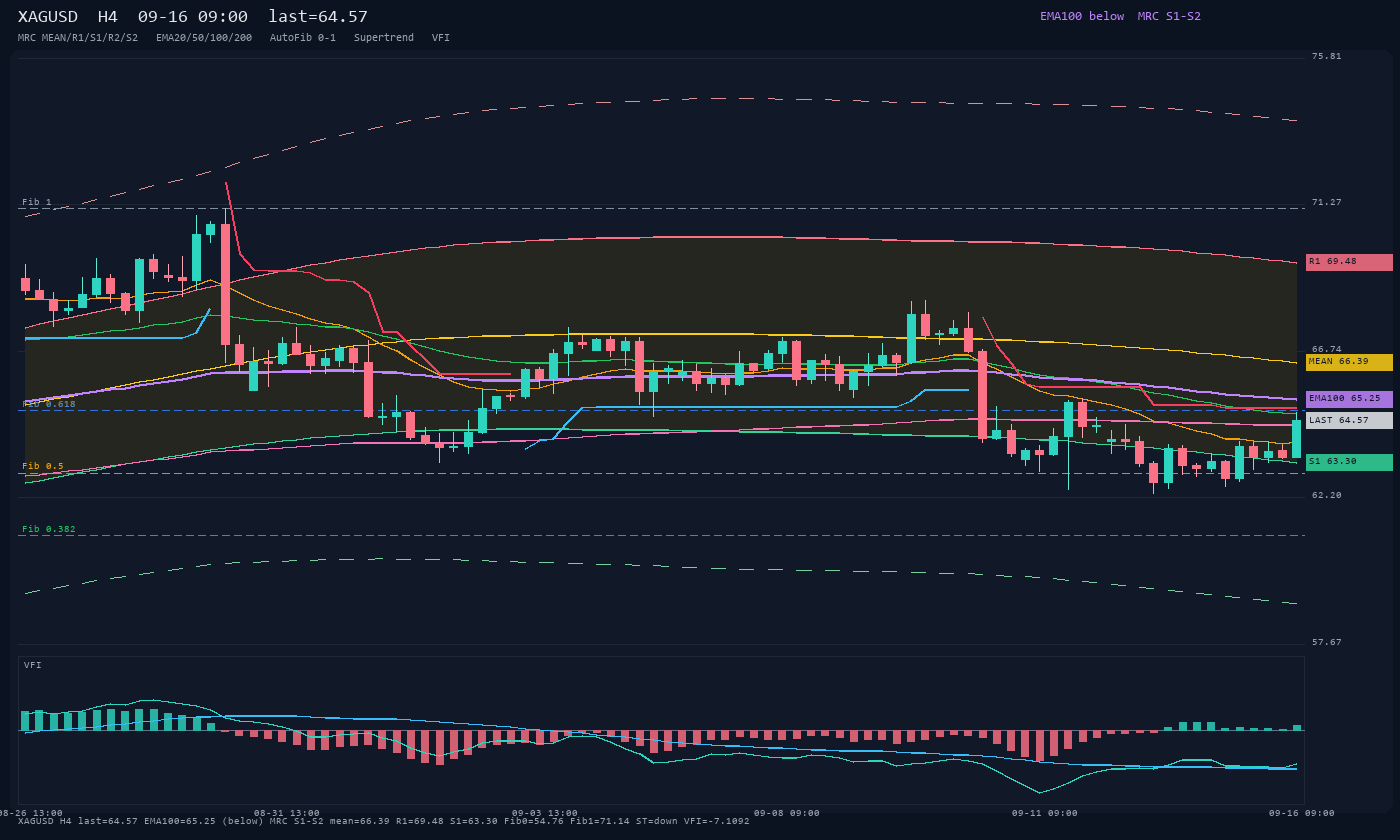Select the 'EMA100 below' status text
The image size is (1400, 840).
pyautogui.click(x=1082, y=16)
